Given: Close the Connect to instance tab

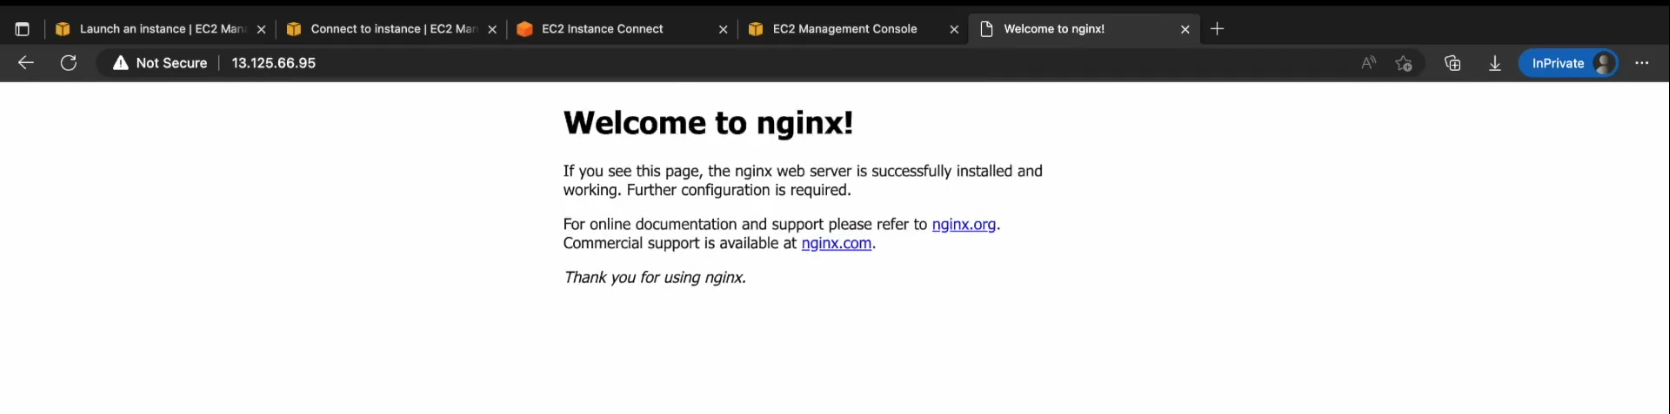Looking at the screenshot, I should (x=492, y=30).
